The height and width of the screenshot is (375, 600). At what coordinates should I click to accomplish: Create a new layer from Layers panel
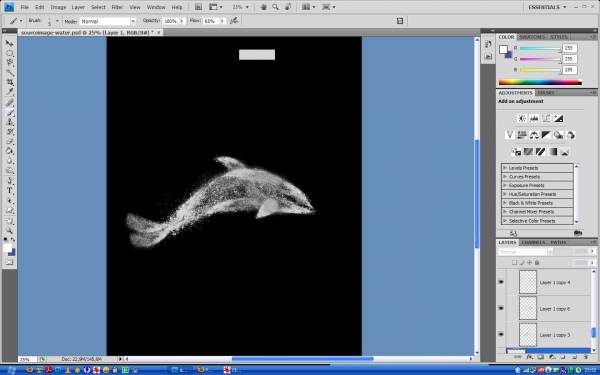pos(574,357)
